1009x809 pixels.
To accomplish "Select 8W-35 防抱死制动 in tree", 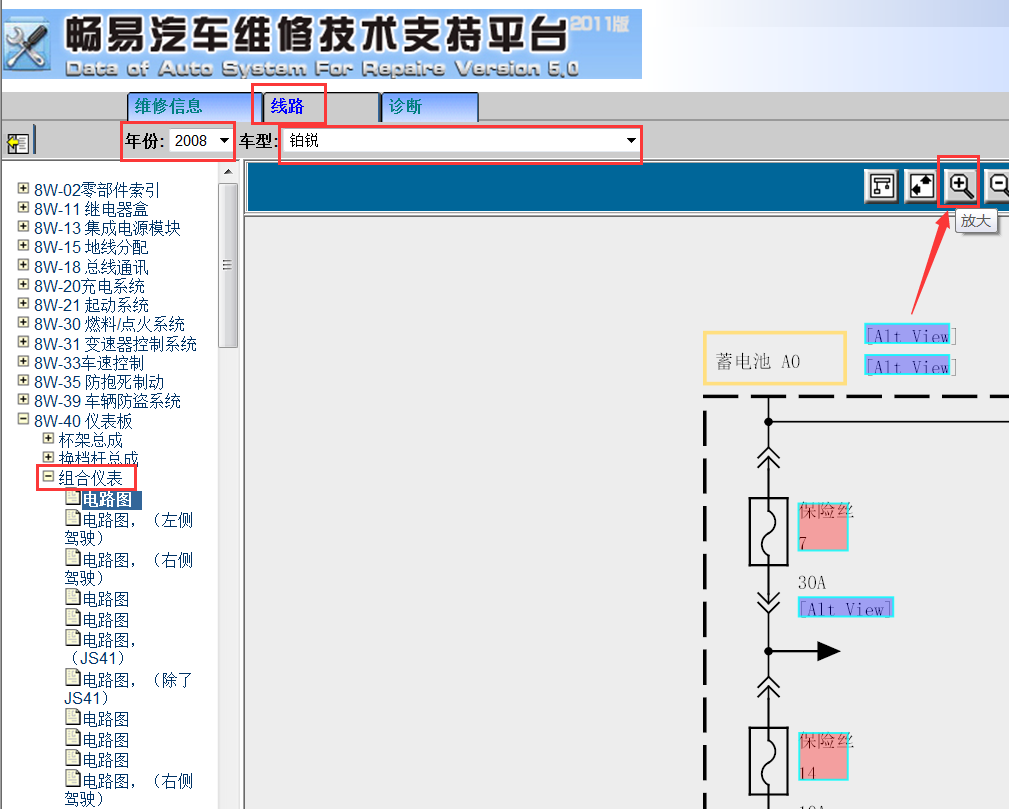I will click(99, 382).
